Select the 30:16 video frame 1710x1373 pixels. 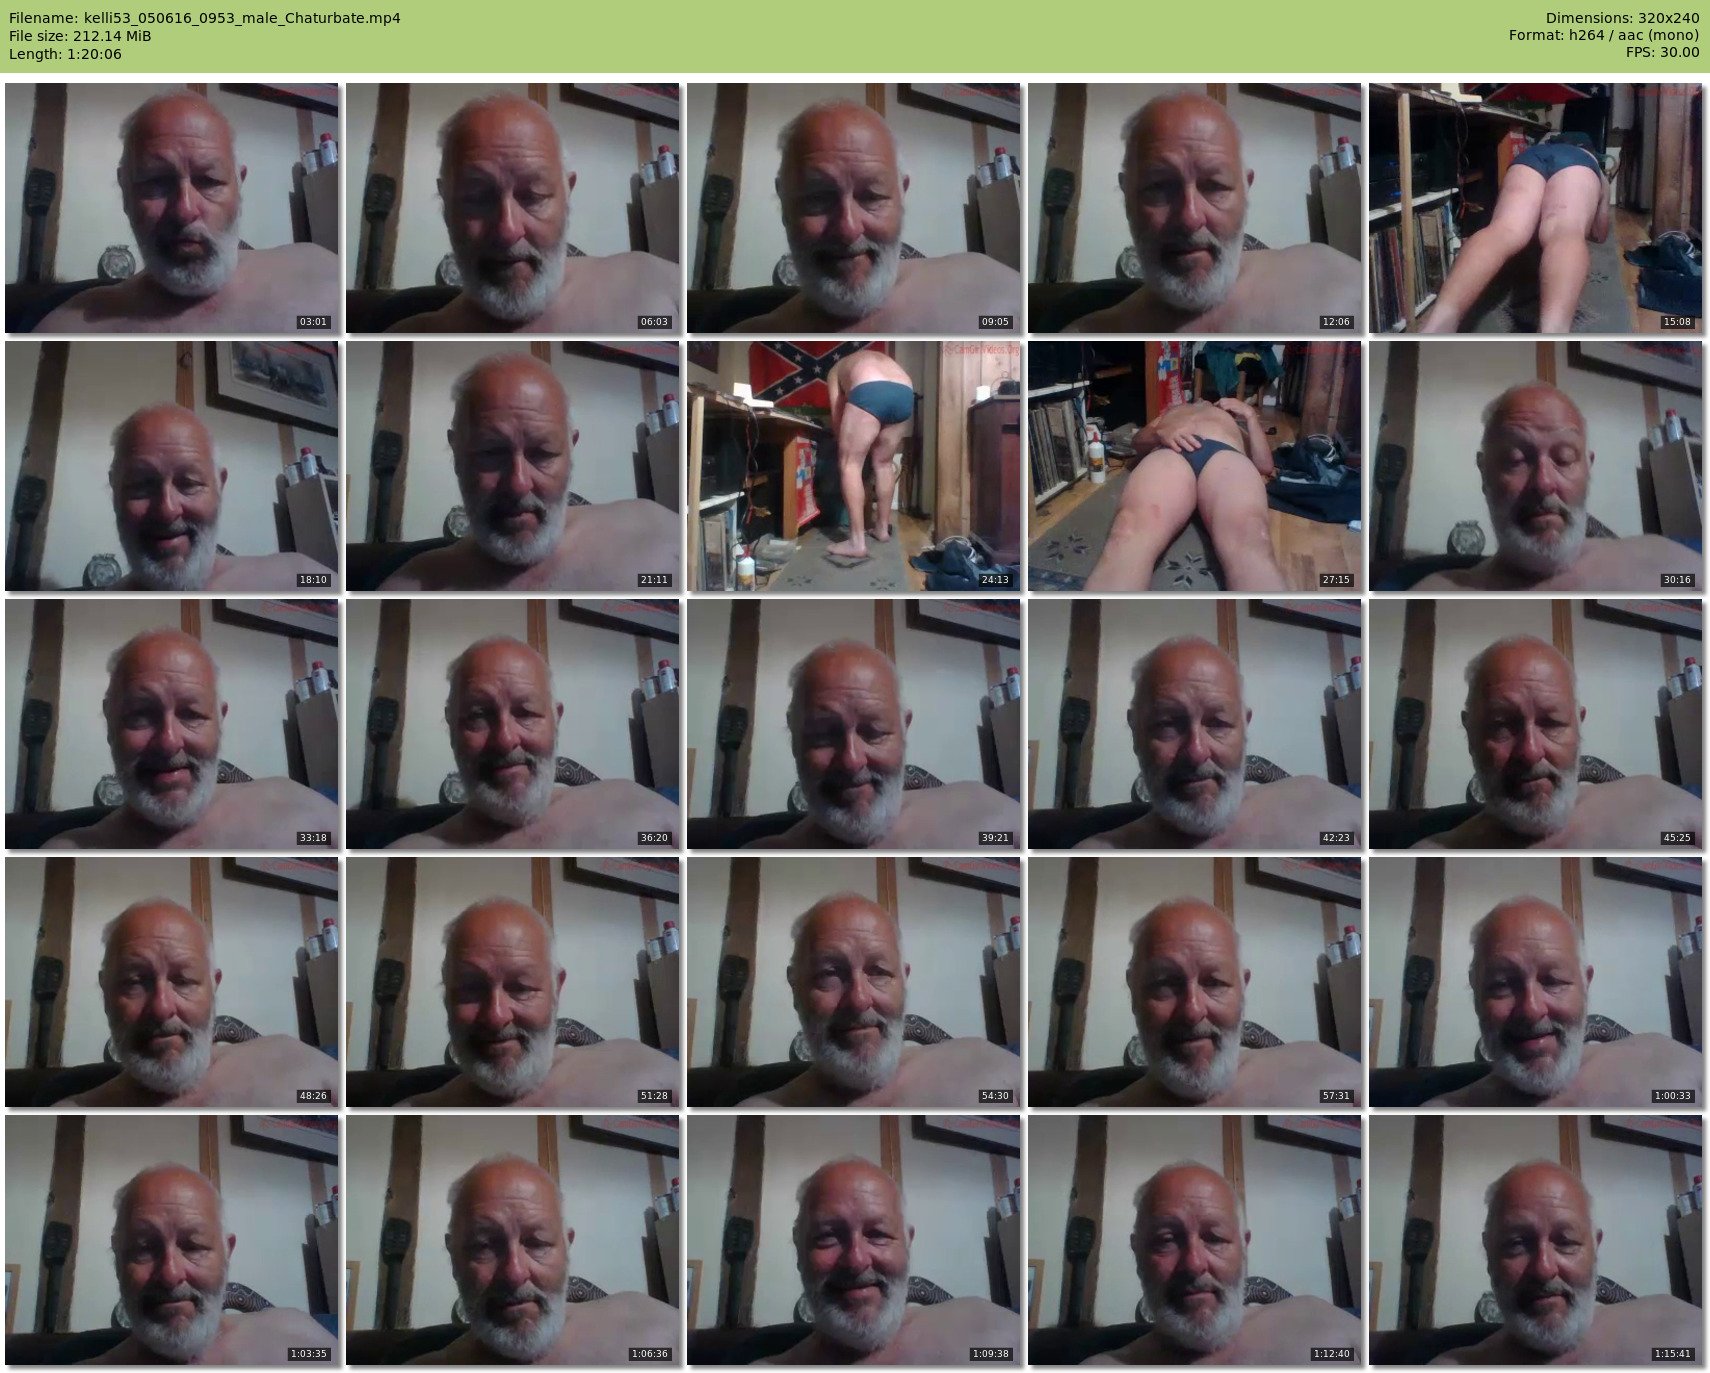1536,466
